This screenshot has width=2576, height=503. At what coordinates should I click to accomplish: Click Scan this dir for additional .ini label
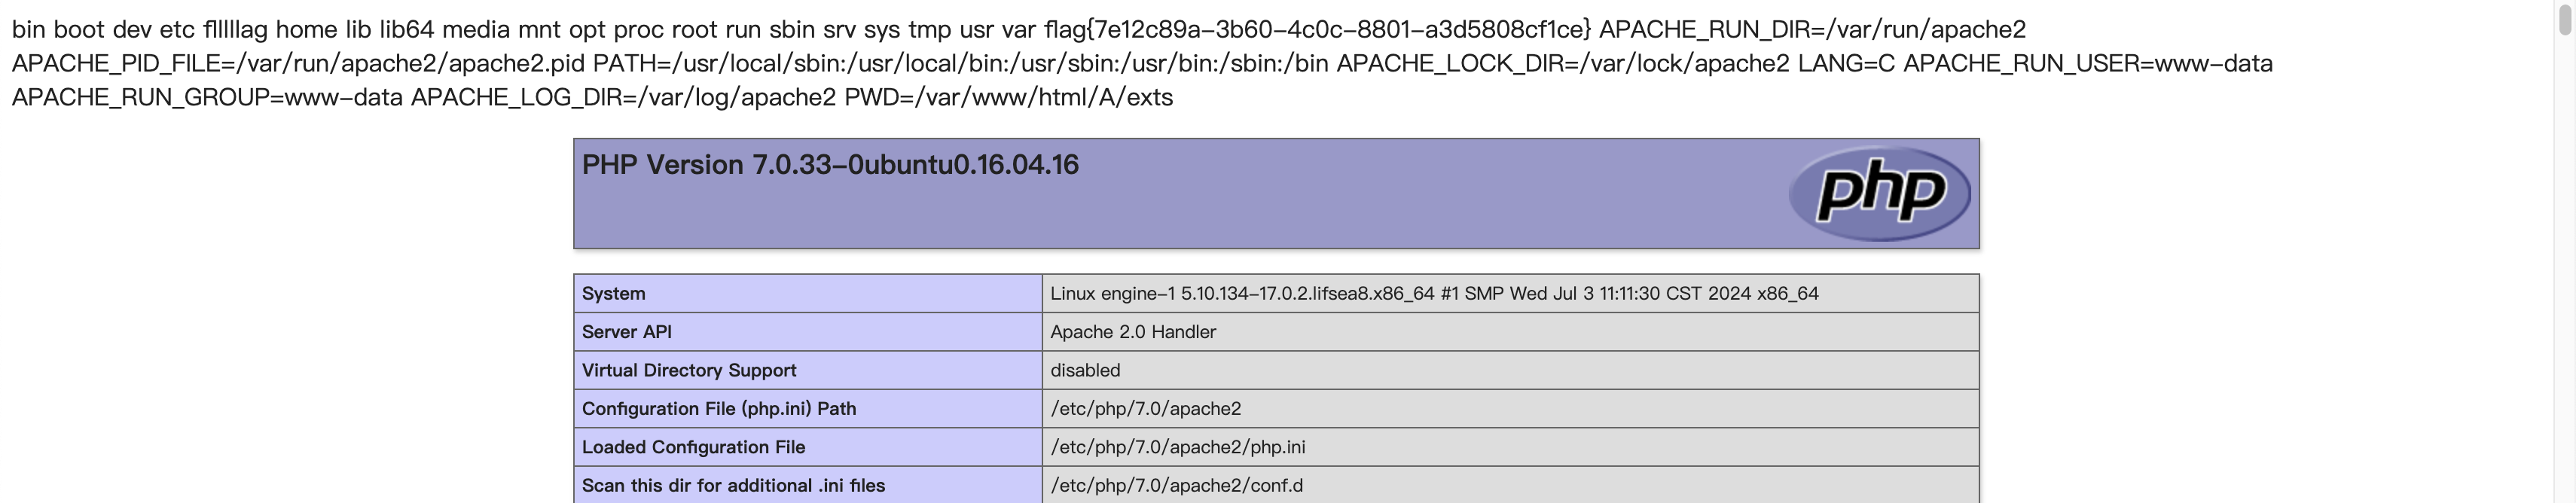733,486
